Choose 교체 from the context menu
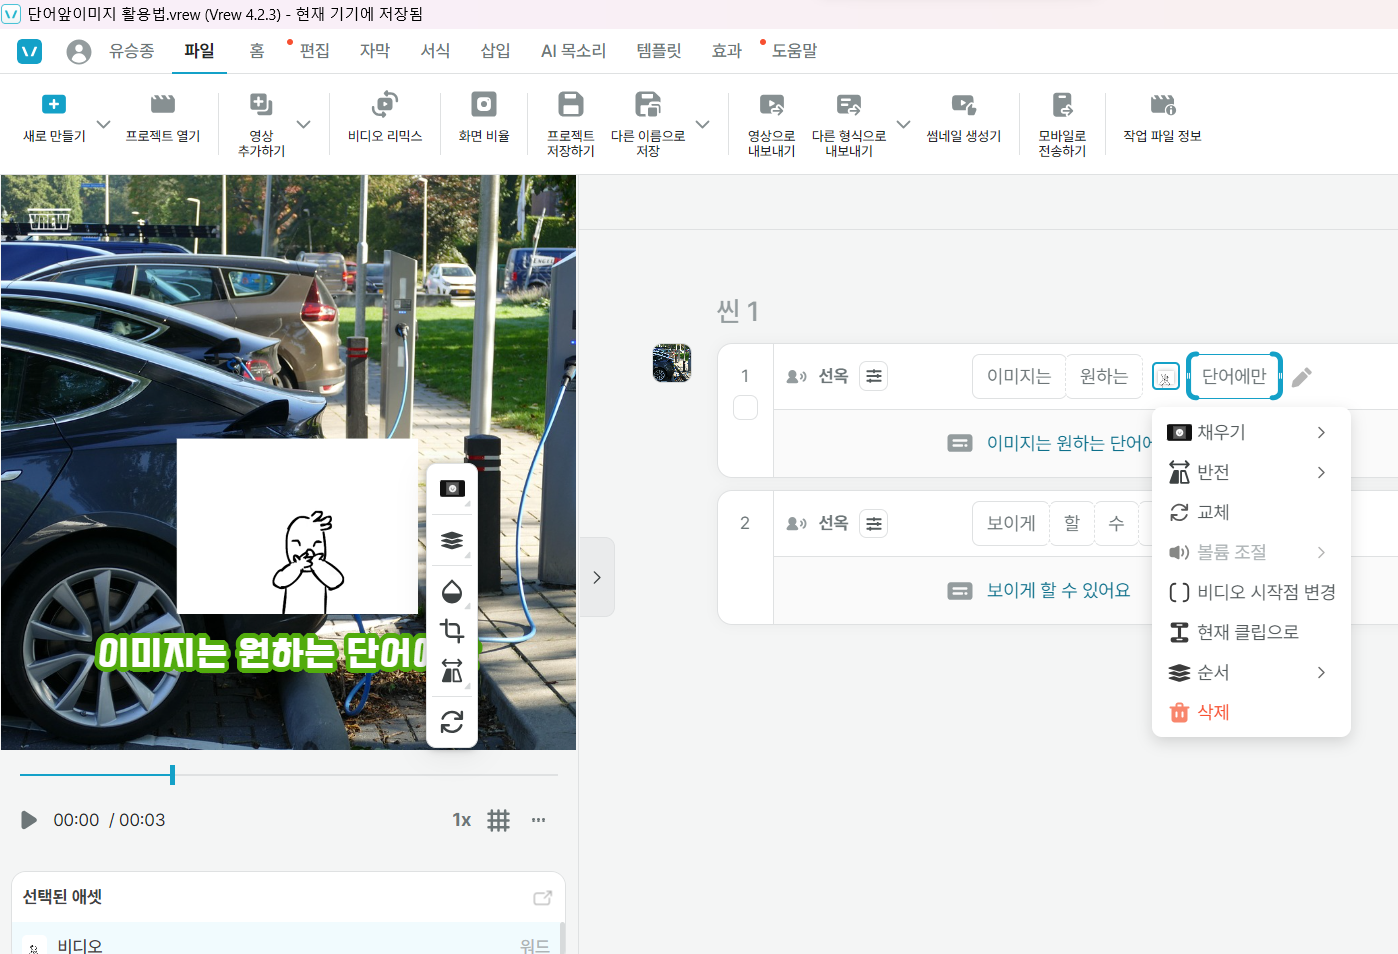The image size is (1398, 954). click(1251, 512)
